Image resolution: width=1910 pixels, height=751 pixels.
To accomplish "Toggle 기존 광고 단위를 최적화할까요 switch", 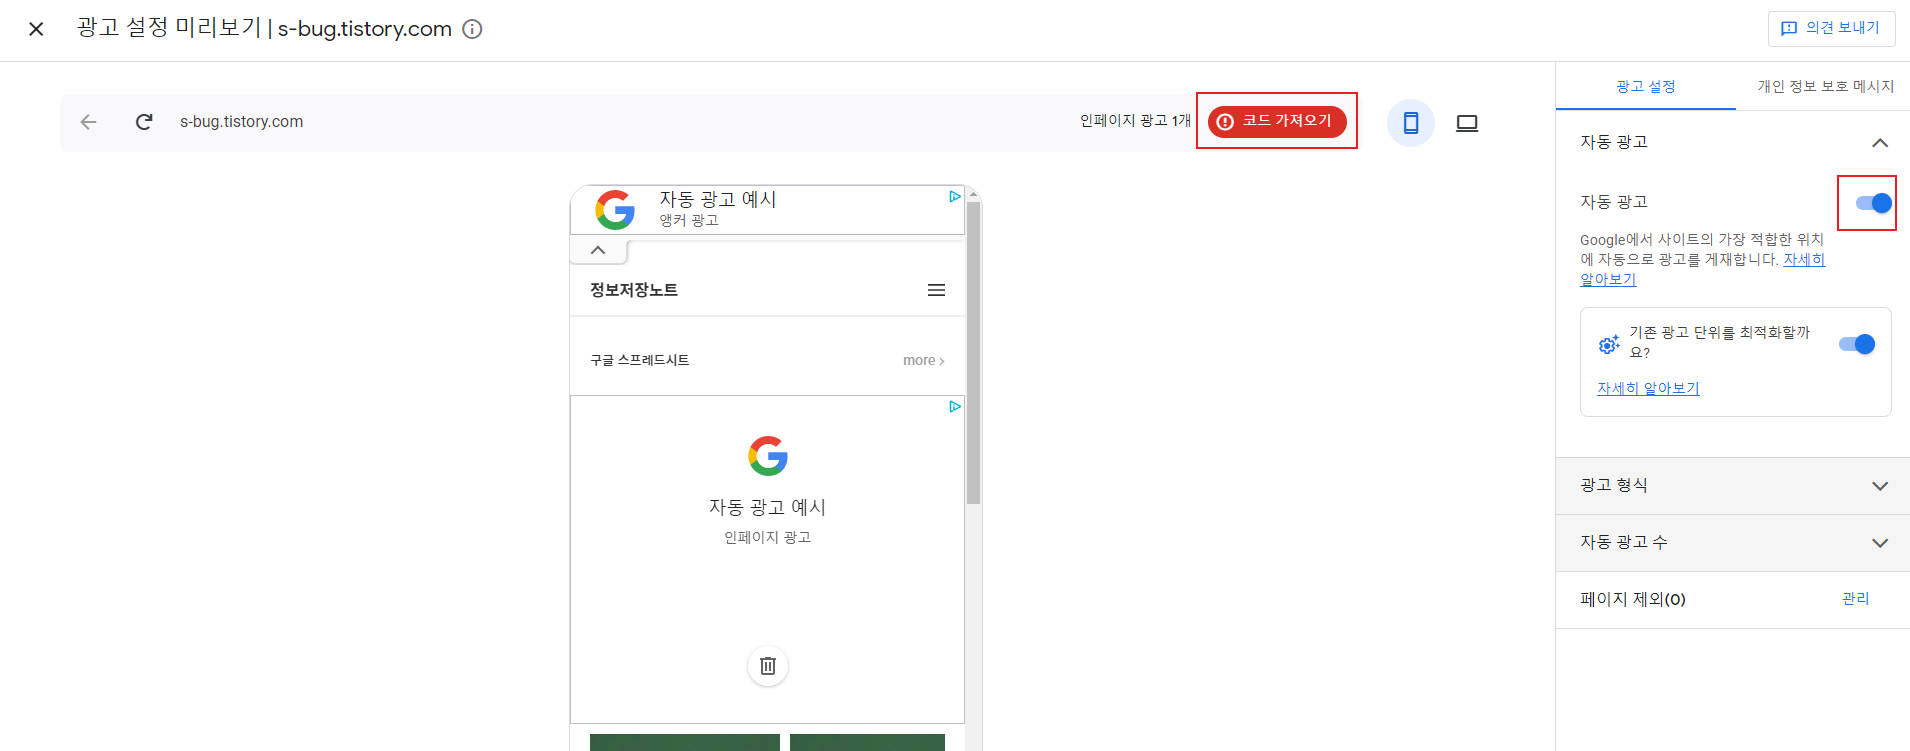I will (x=1857, y=344).
